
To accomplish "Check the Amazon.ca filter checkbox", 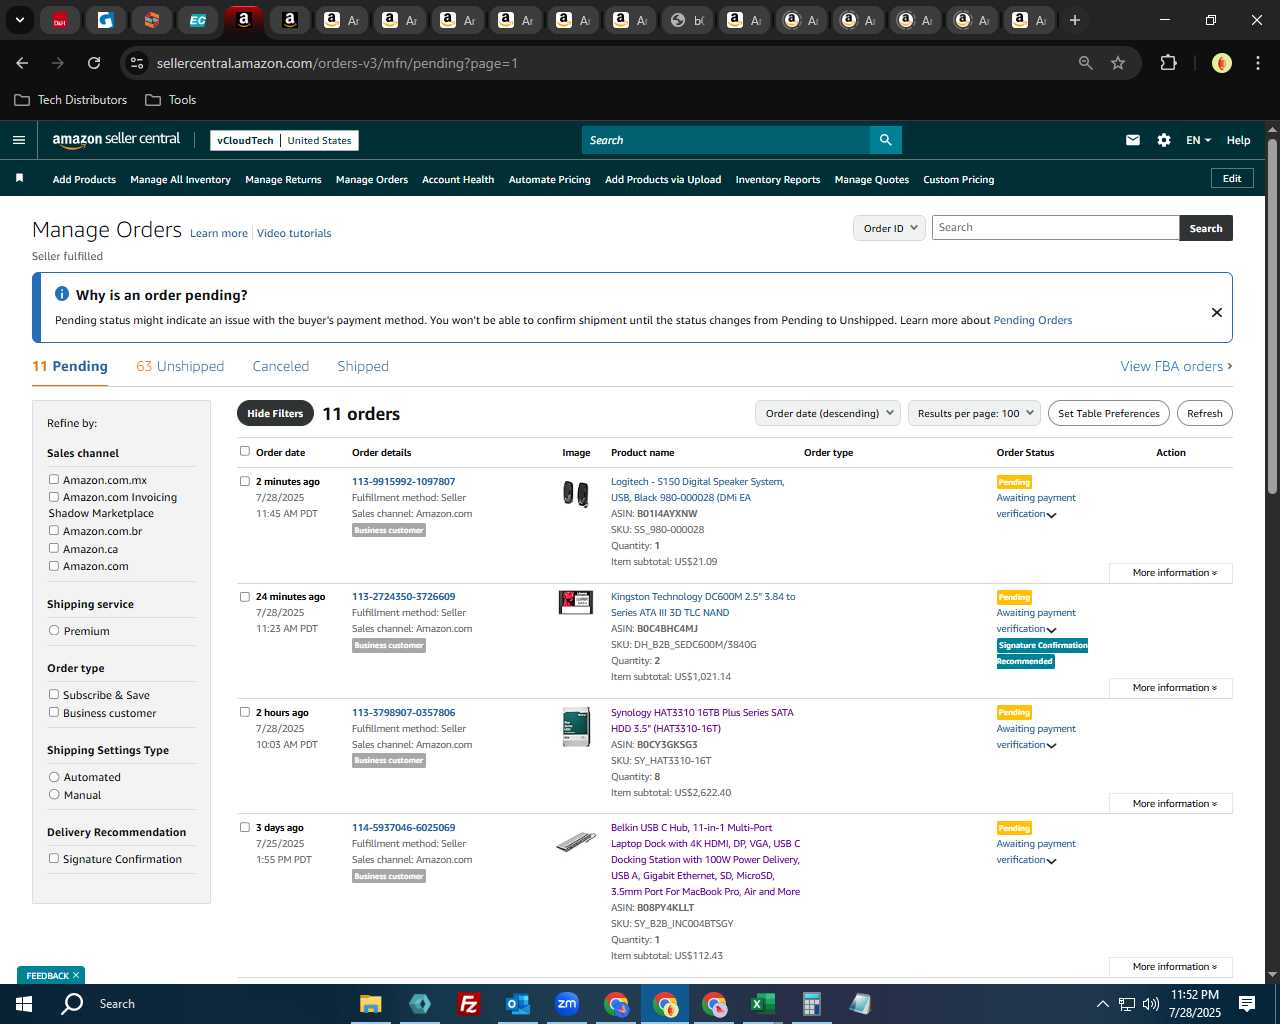I will click(54, 548).
